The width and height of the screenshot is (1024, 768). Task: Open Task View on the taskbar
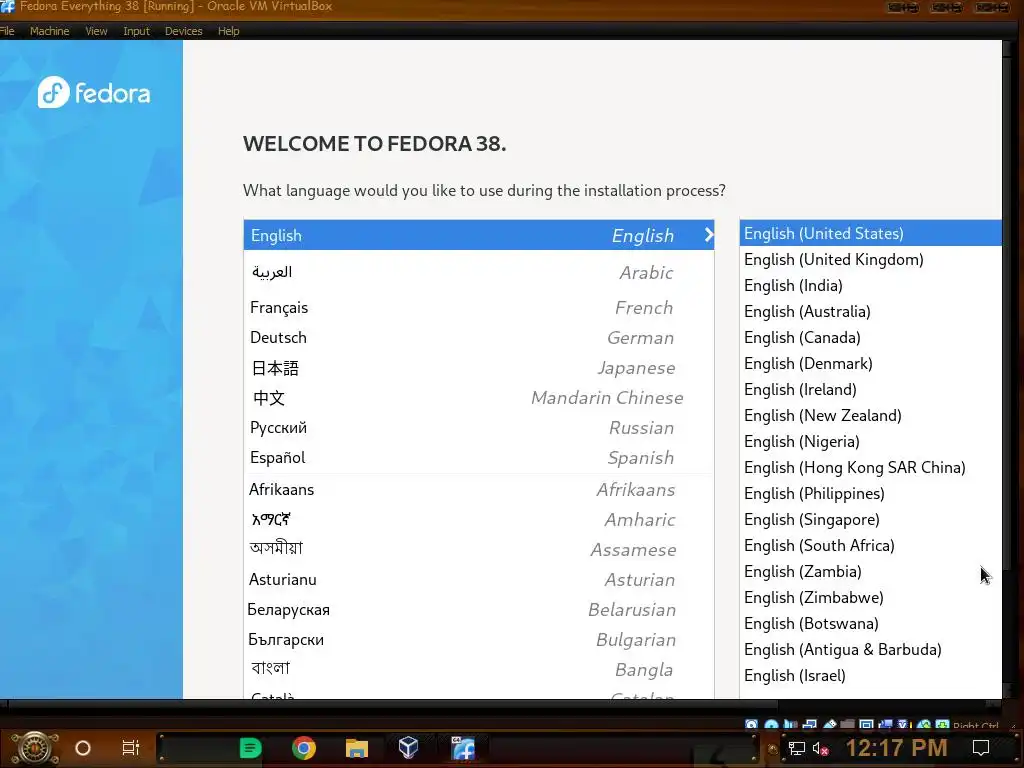[x=131, y=748]
